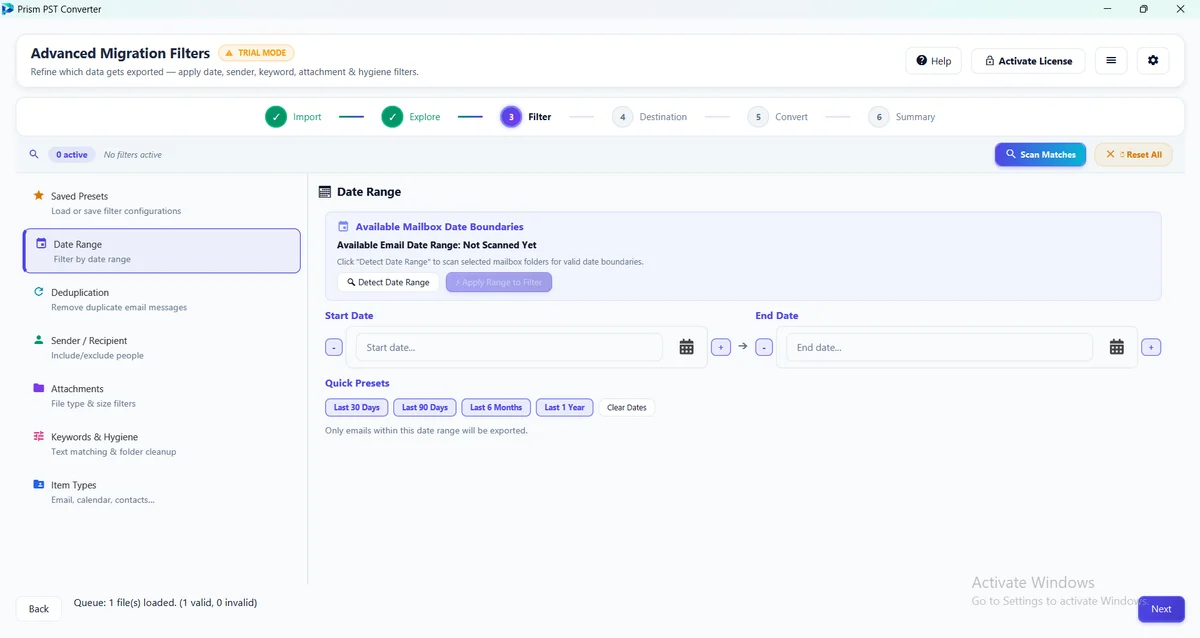Go to the Import step

pos(293,117)
